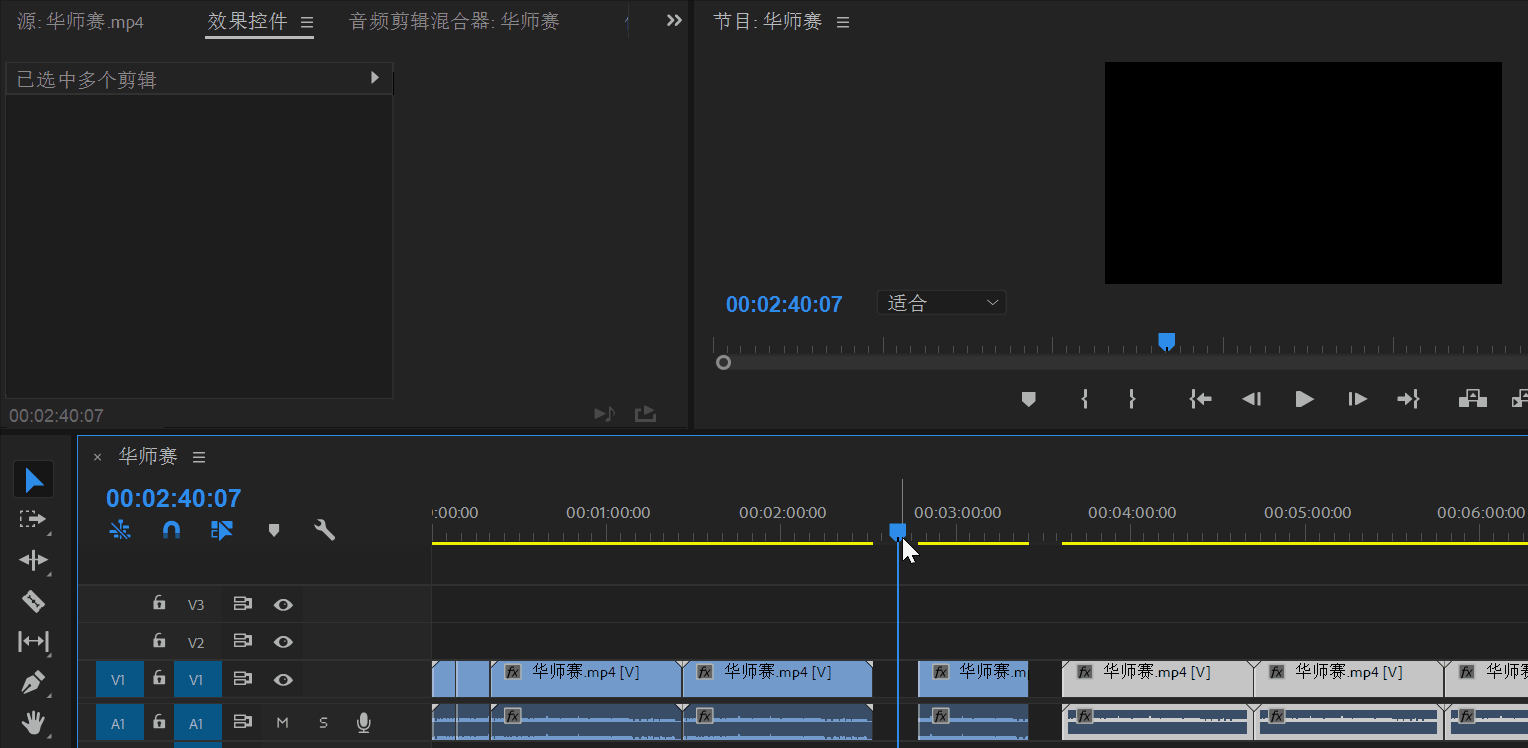Select the 华师赛.m video clip near playhead
The height and width of the screenshot is (748, 1528).
point(973,679)
